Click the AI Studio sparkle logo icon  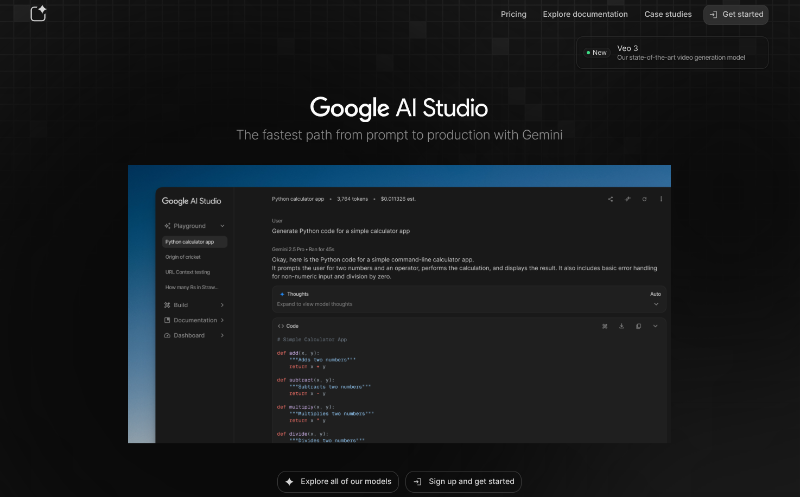(x=38, y=13)
